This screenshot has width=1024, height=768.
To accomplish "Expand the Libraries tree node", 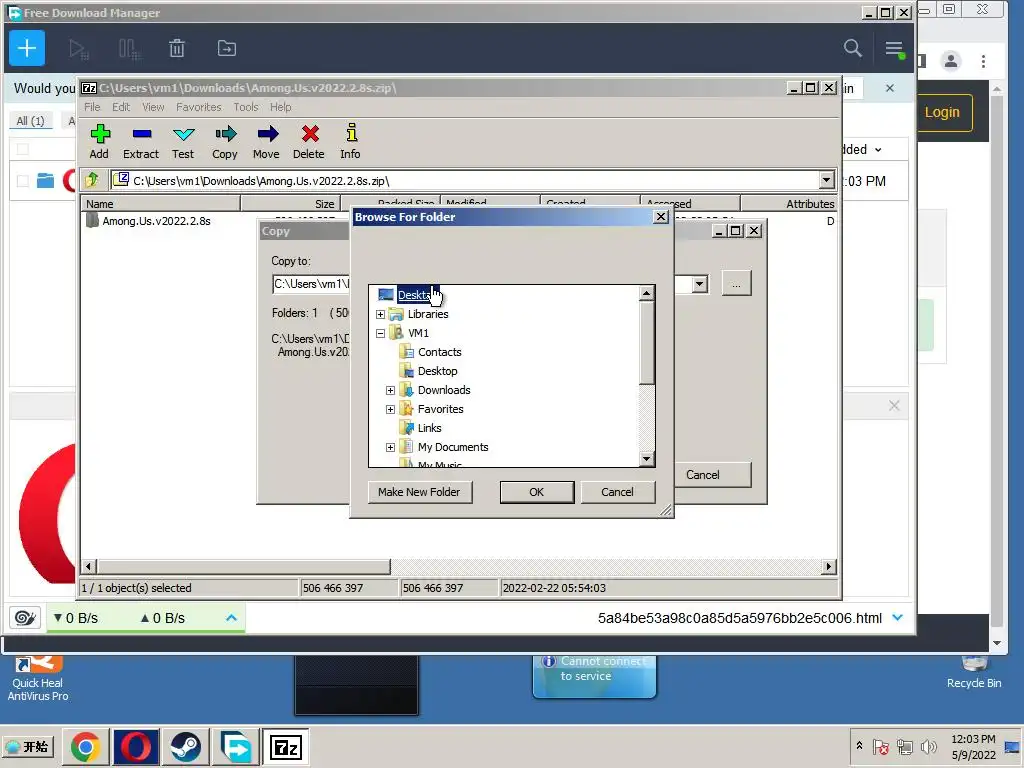I will click(x=381, y=314).
